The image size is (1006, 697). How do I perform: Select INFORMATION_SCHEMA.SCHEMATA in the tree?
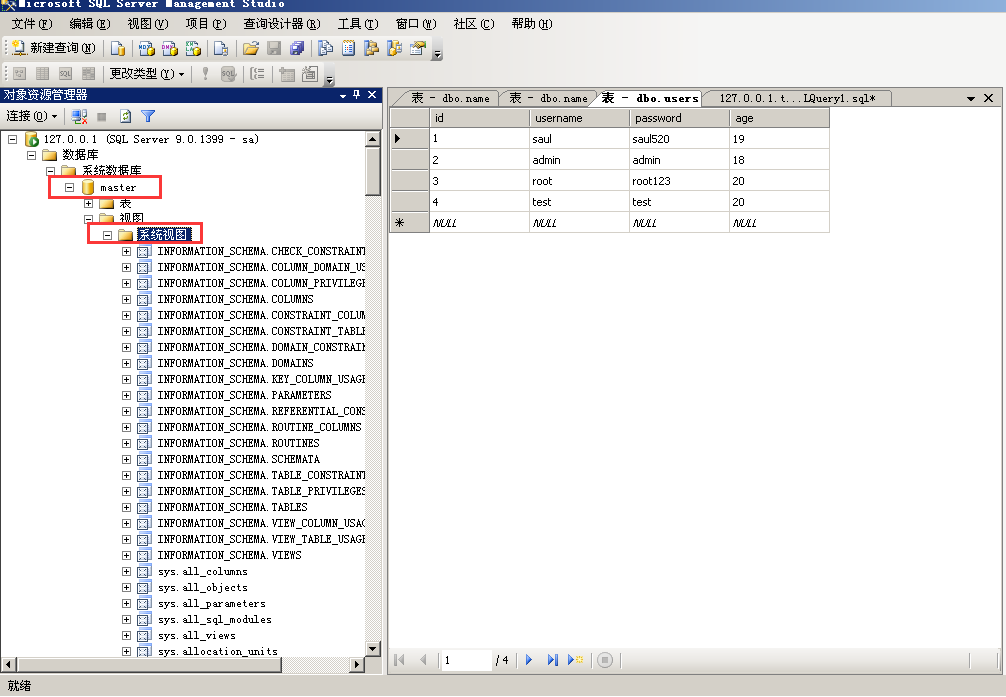[239, 460]
